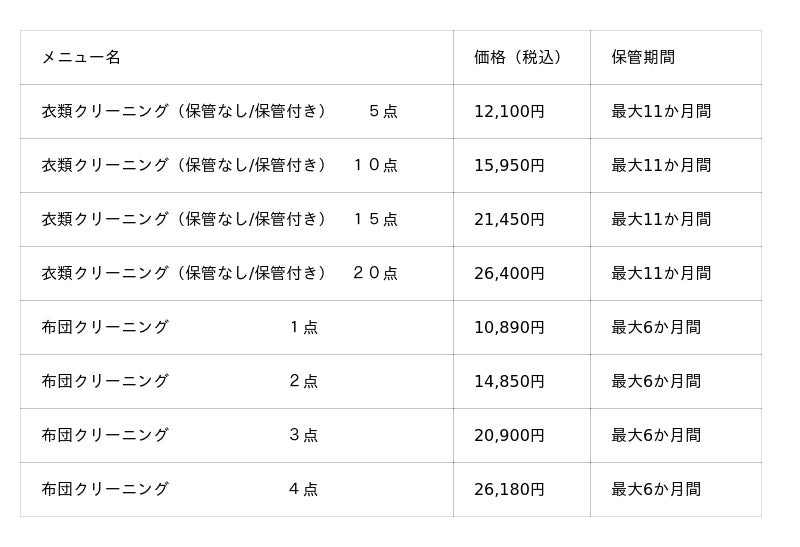Click the 15,950円 price cell

click(509, 166)
